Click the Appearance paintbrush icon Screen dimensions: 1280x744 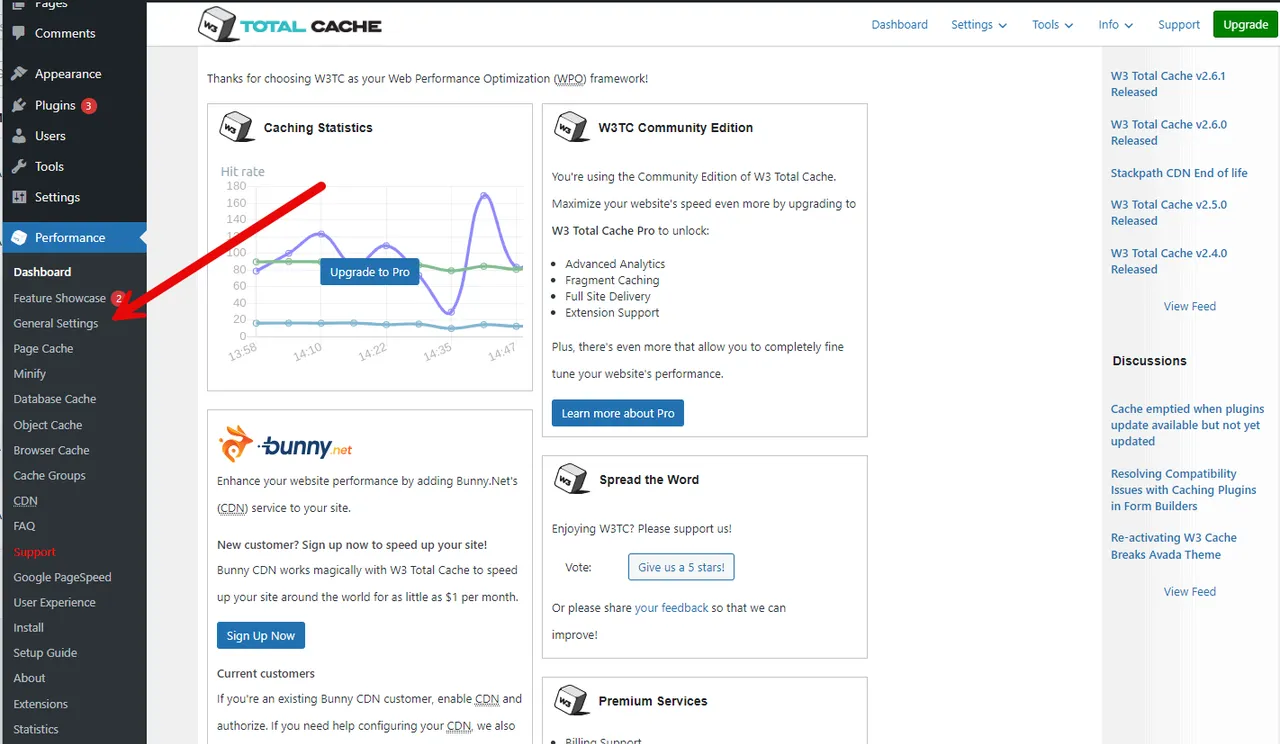(x=19, y=74)
